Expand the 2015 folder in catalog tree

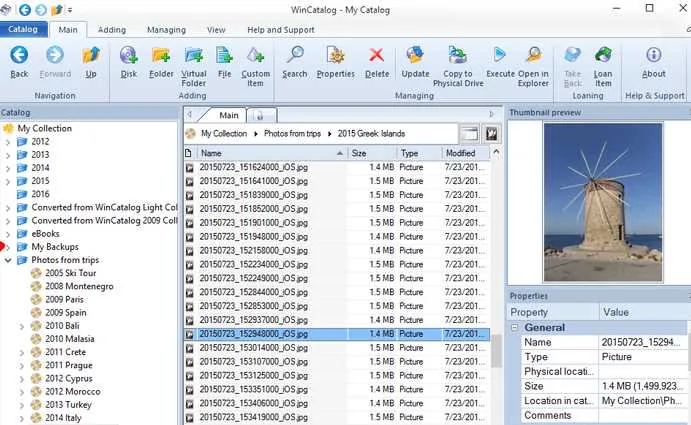click(x=8, y=181)
